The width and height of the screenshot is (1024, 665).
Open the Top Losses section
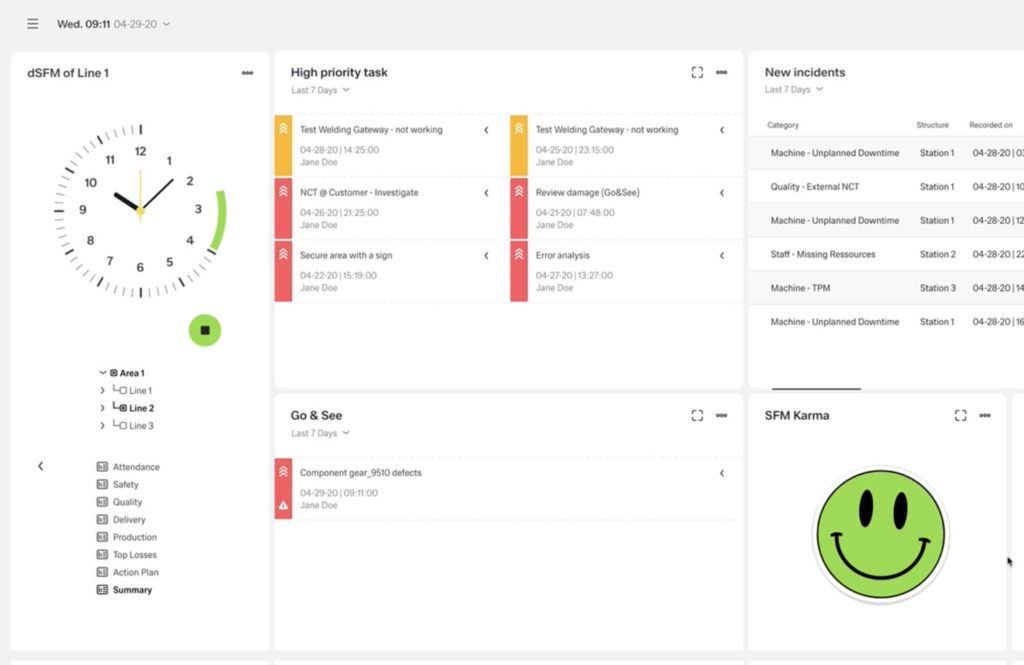coord(134,555)
